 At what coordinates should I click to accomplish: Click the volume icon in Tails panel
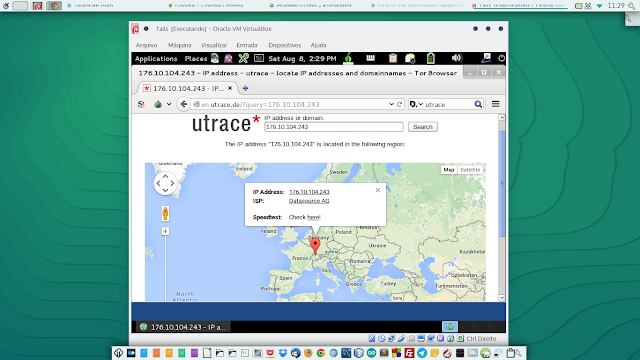point(456,58)
